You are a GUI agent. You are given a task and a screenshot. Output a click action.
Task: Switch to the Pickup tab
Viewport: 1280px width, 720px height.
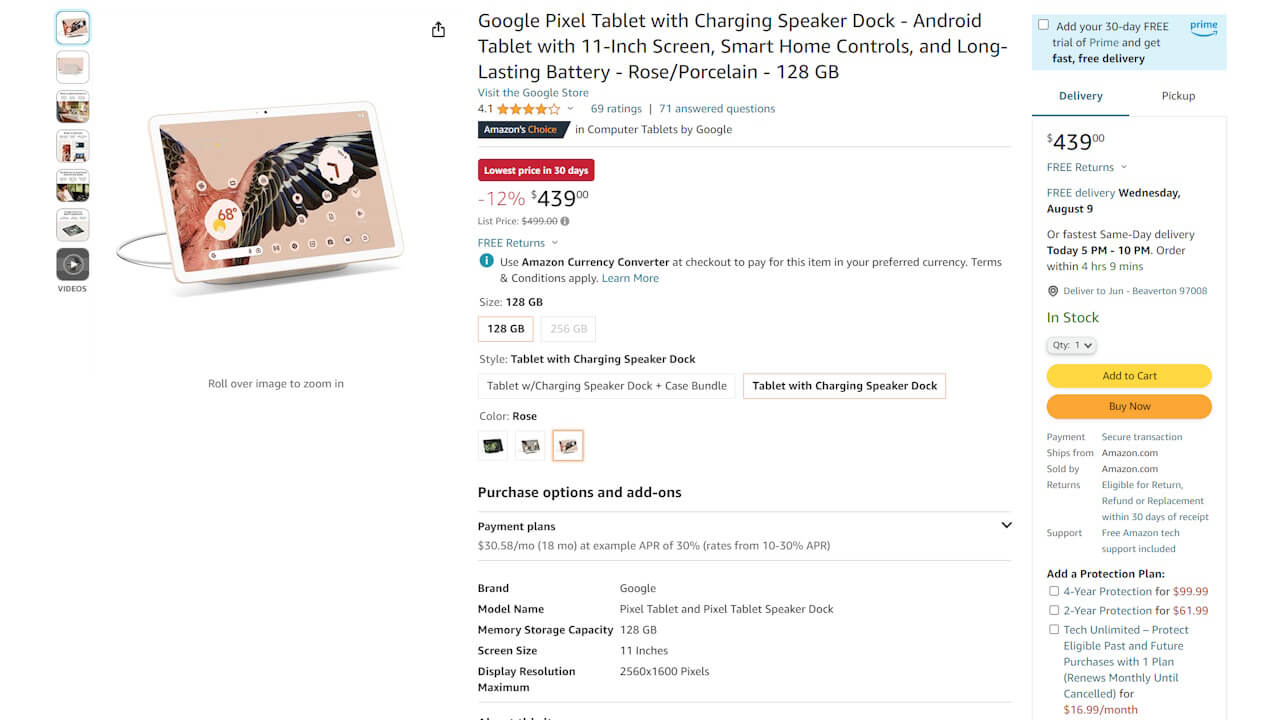point(1178,95)
